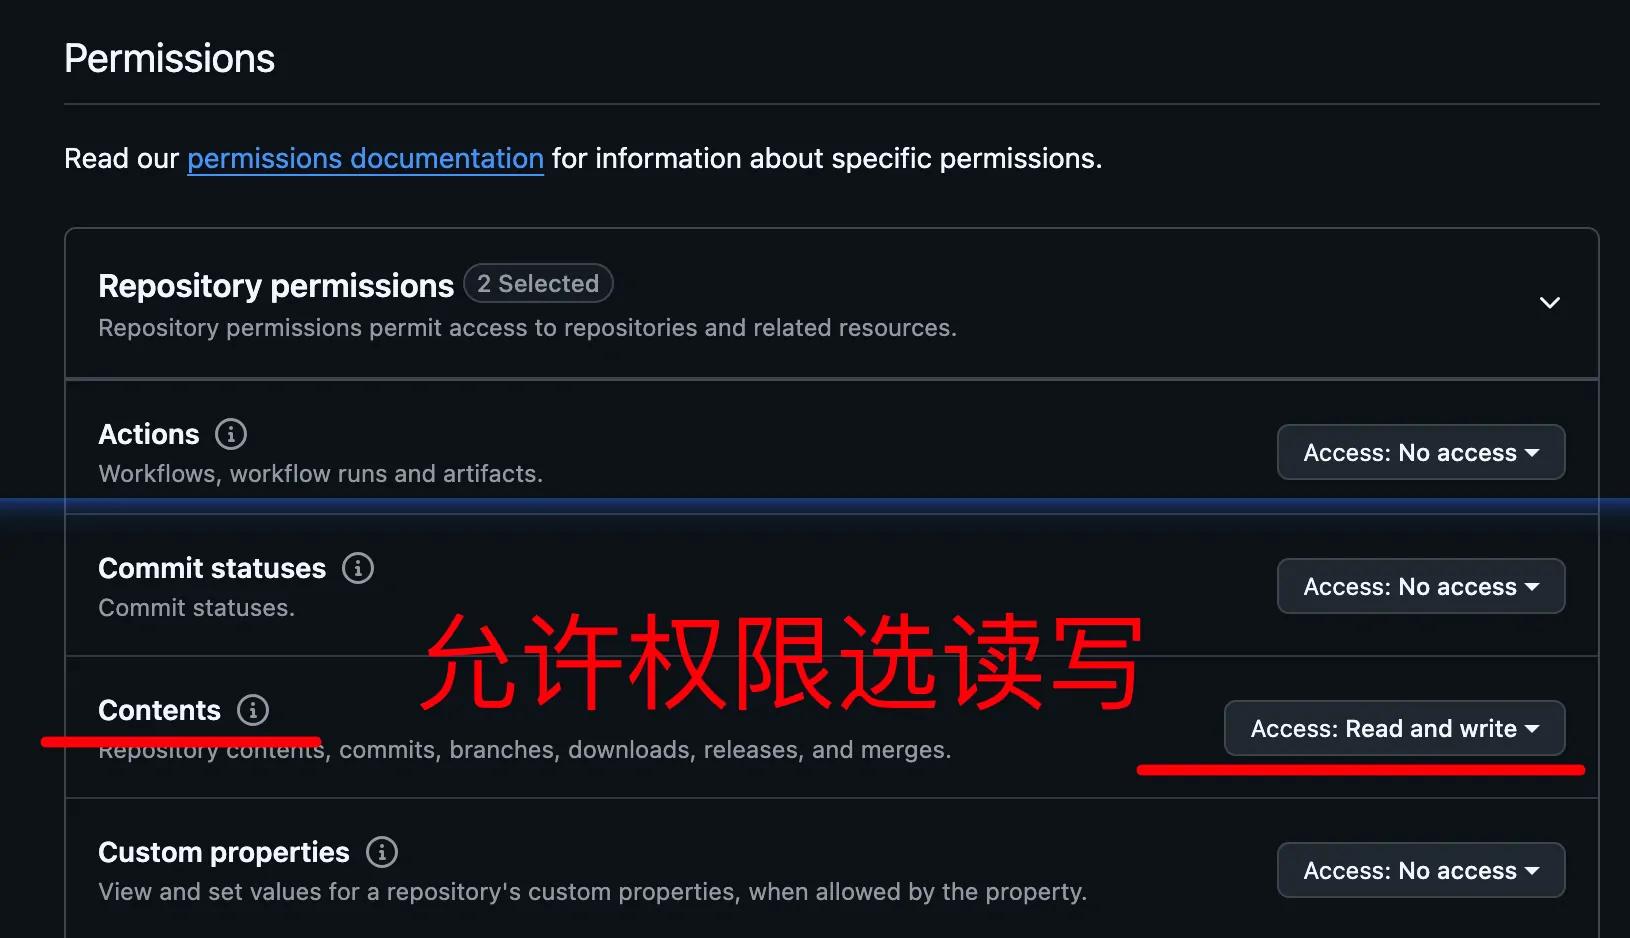The width and height of the screenshot is (1630, 938).
Task: Open the Commit statuses access dropdown
Action: [1421, 586]
